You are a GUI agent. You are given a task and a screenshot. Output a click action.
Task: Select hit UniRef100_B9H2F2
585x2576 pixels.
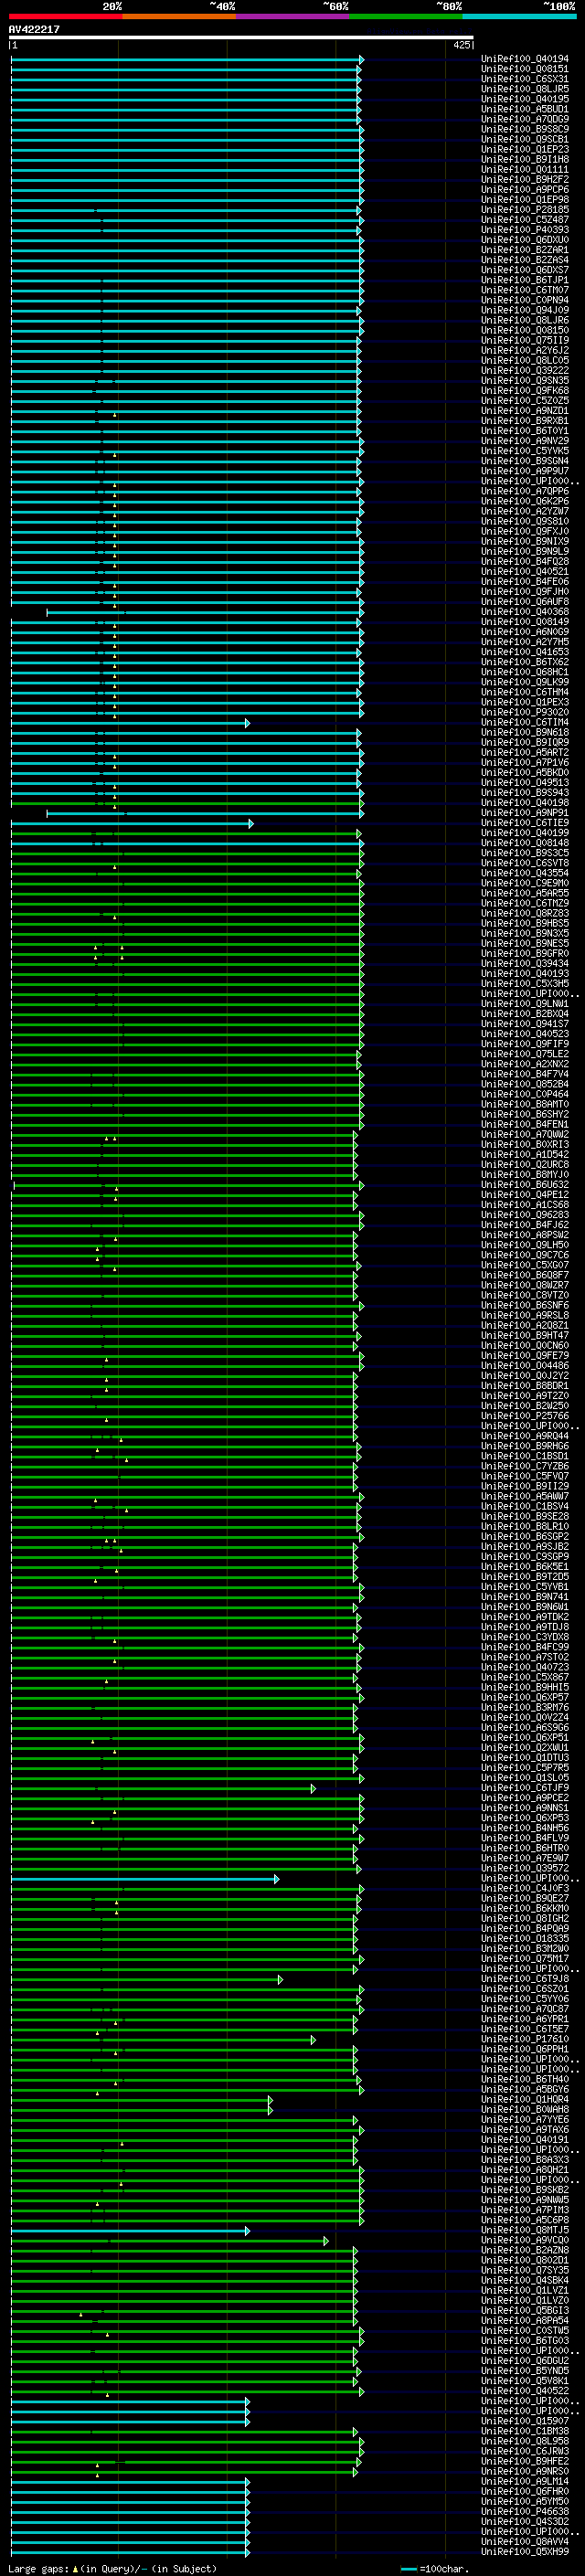pos(525,179)
